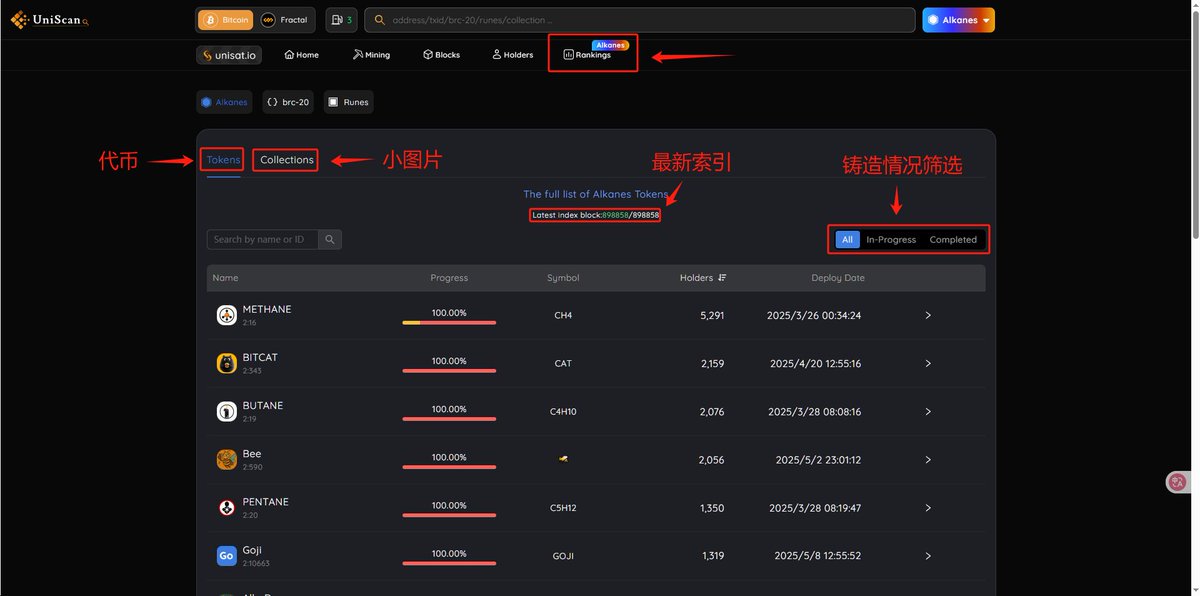Open the gas fee indicator
Screen dimensions: 1200x596
click(x=341, y=20)
